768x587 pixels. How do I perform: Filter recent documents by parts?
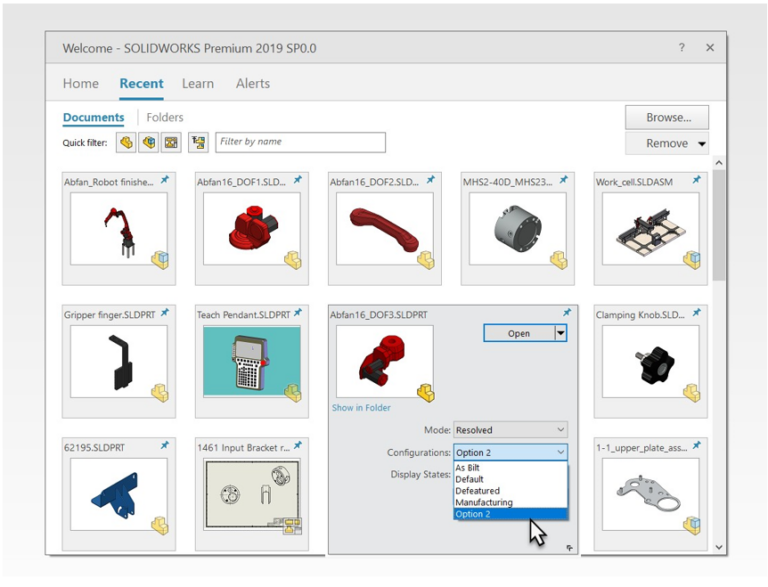pyautogui.click(x=126, y=143)
